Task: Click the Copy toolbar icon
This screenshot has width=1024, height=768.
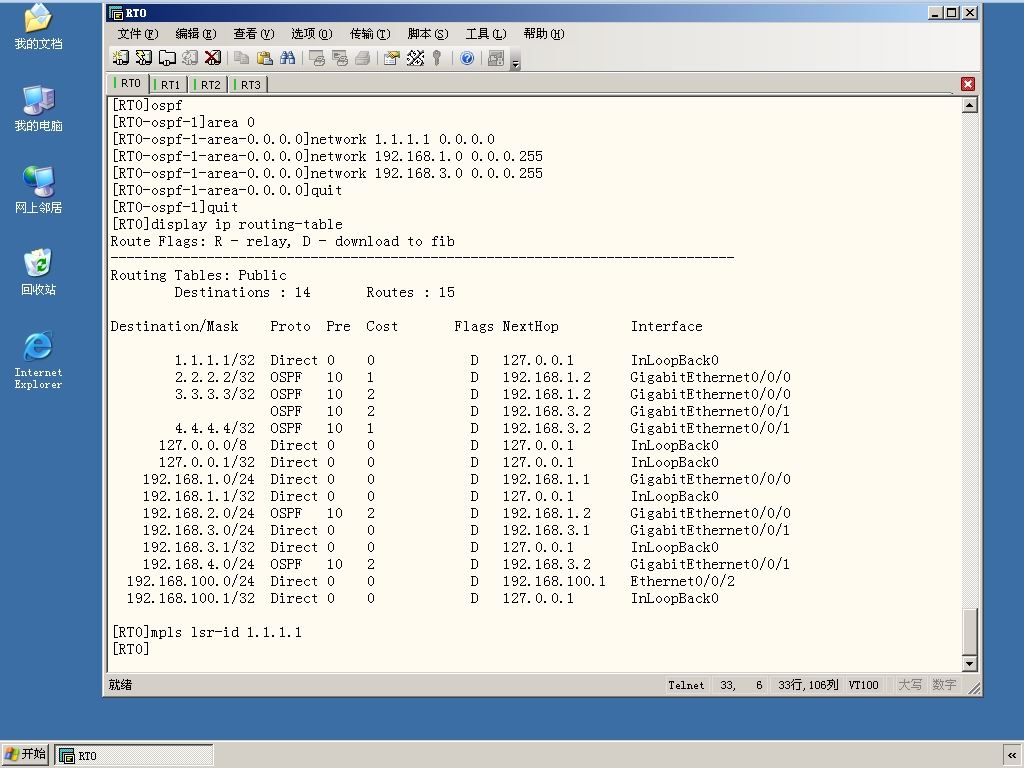Action: (x=242, y=58)
